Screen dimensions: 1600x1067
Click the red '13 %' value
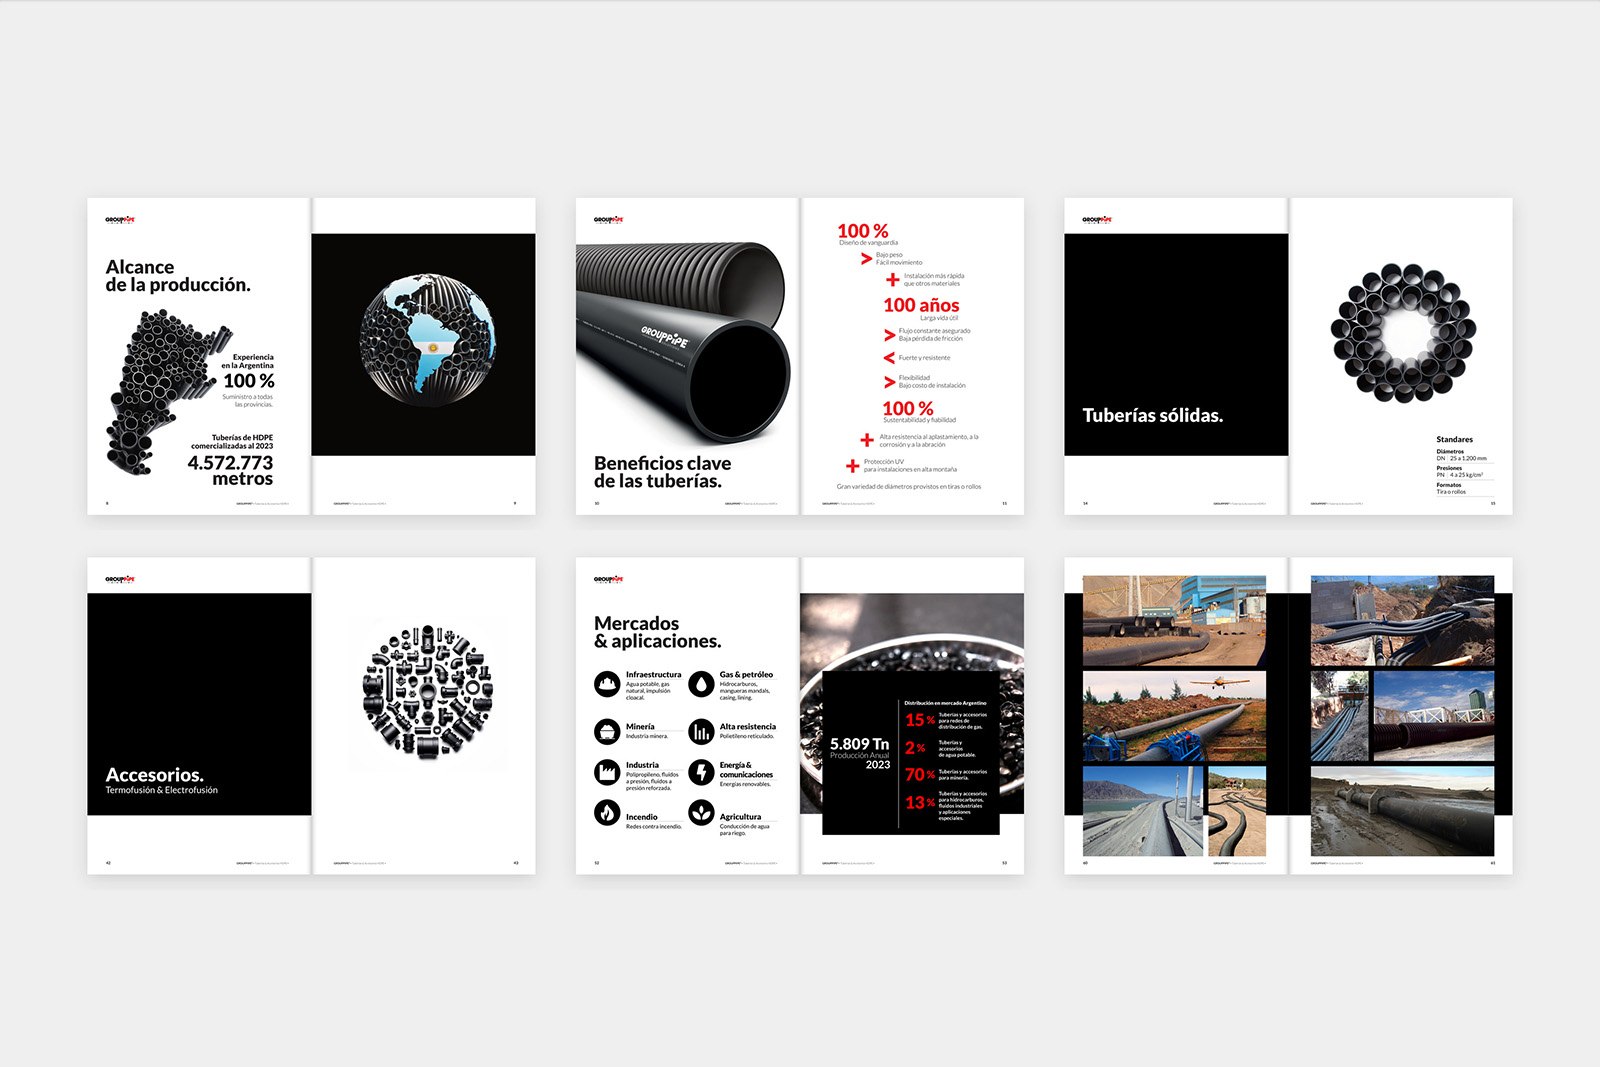pyautogui.click(x=919, y=803)
